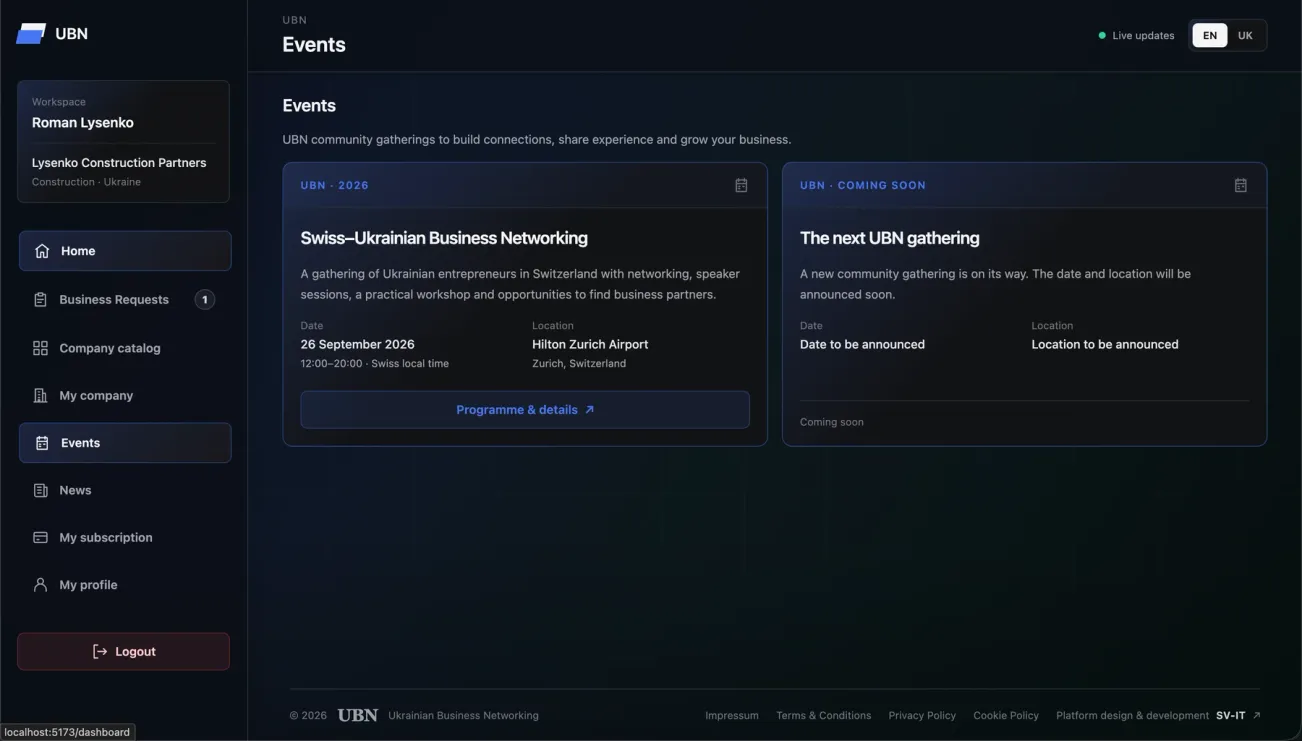Click the green Live updates status dot
The image size is (1302, 741).
[x=1102, y=36]
